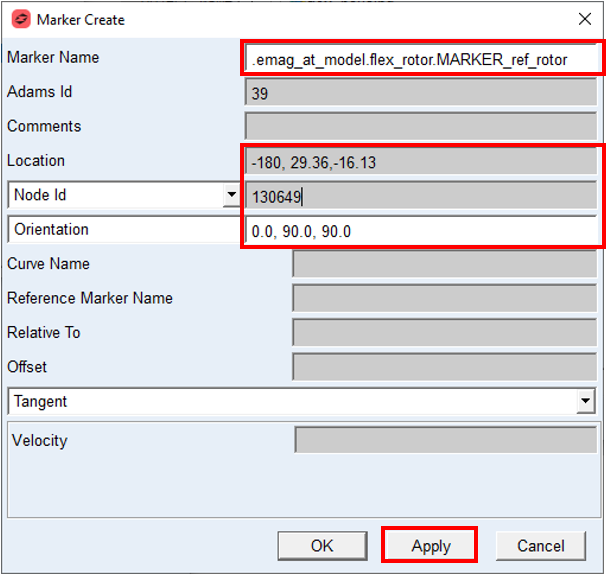Click the Velocity input field
615x576 pixels.
446,440
